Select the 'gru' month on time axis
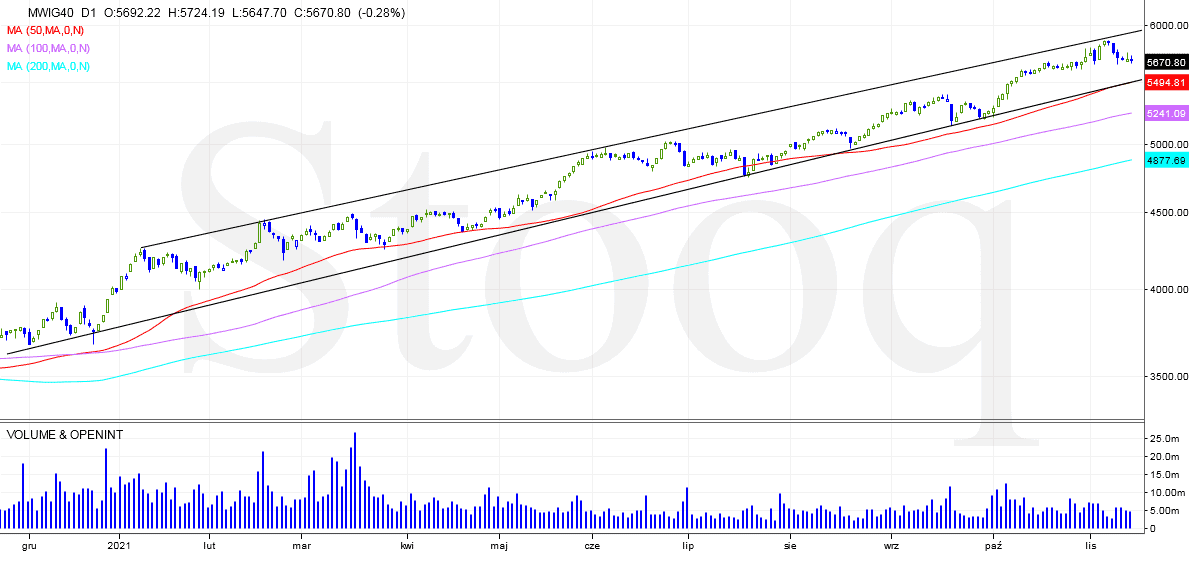Screen dimensions: 1204x563 [30, 546]
